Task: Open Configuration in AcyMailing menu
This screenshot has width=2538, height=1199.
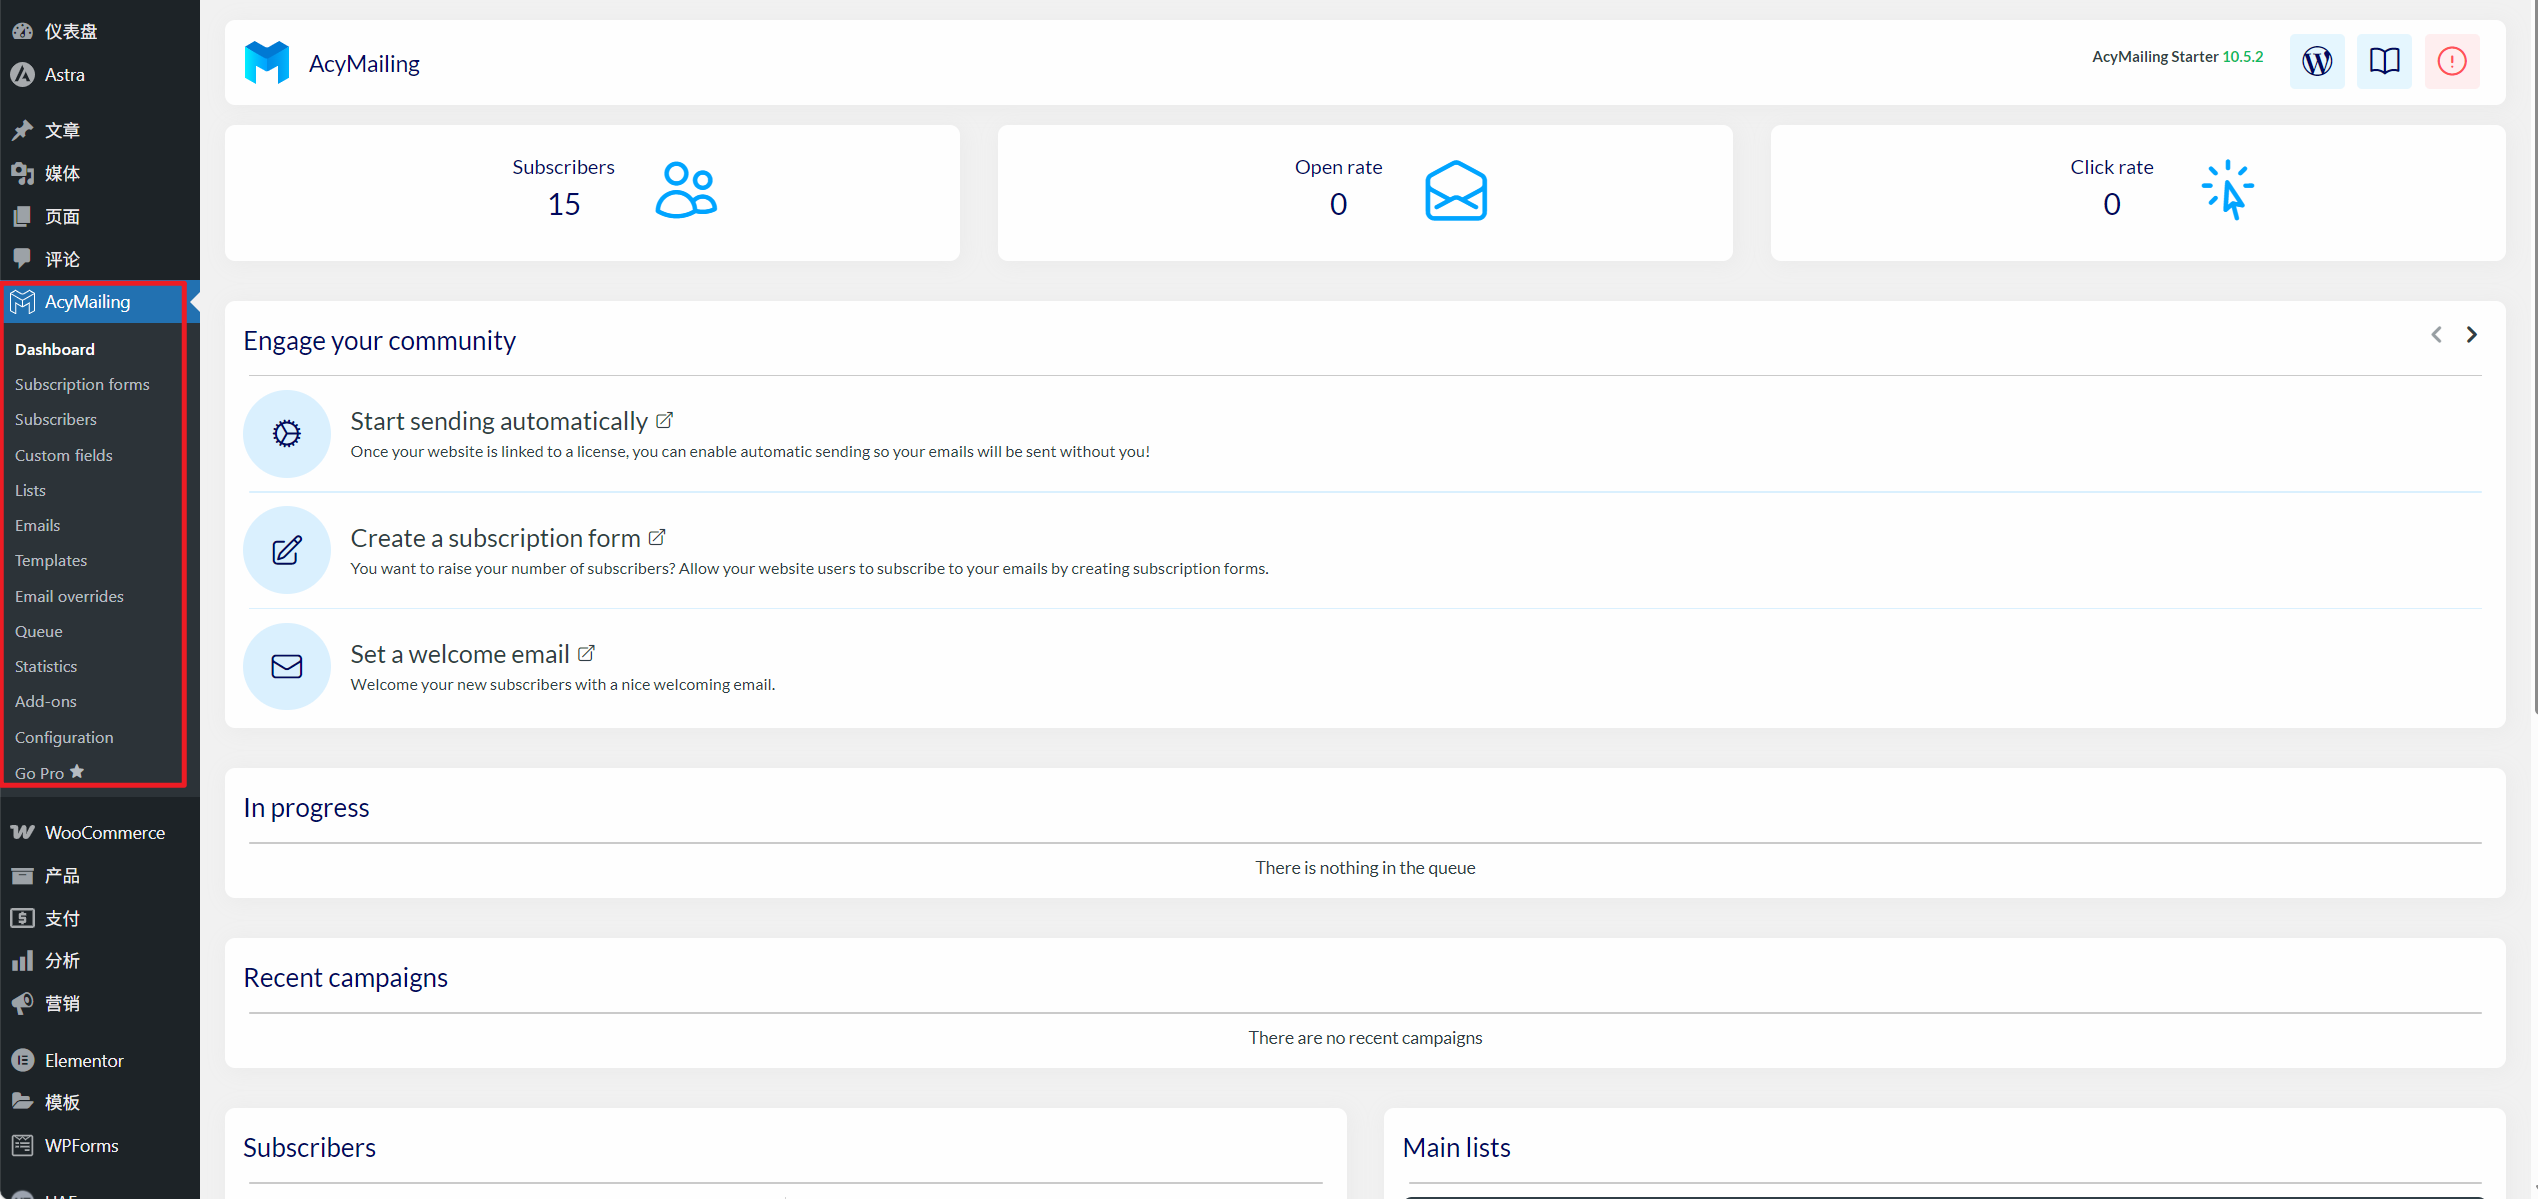Action: click(64, 737)
